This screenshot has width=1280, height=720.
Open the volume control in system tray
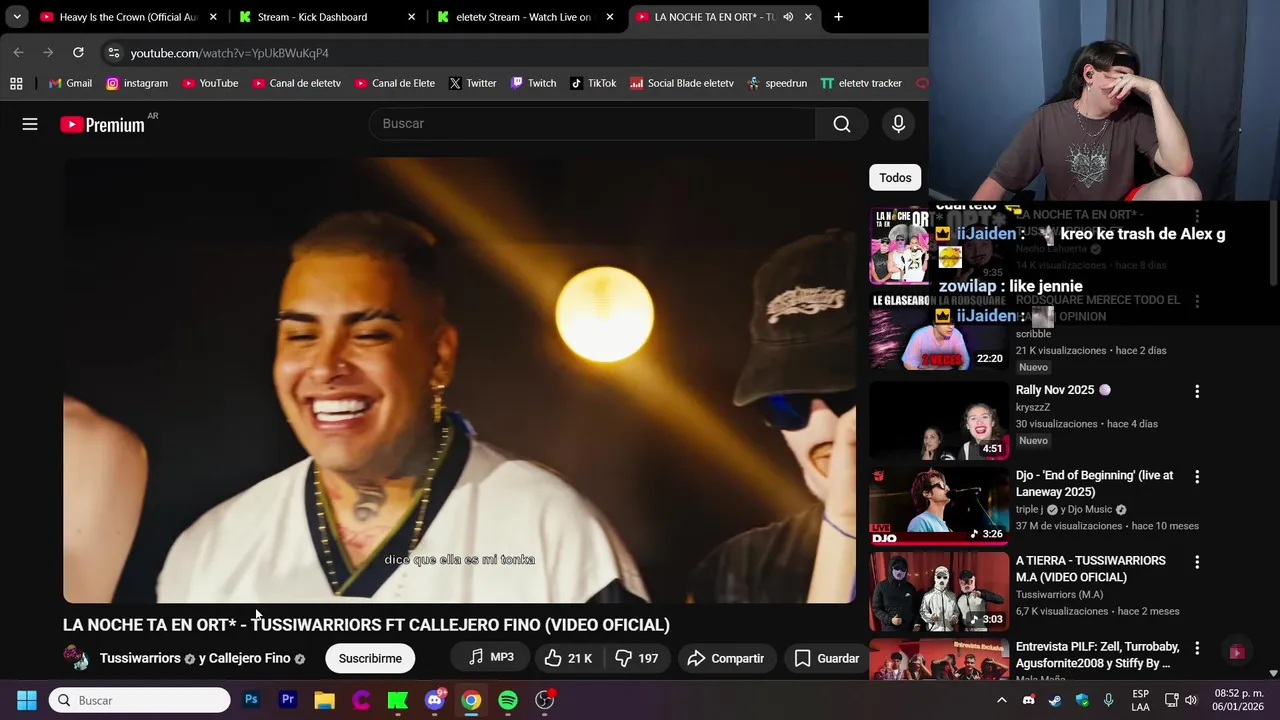tap(1190, 700)
